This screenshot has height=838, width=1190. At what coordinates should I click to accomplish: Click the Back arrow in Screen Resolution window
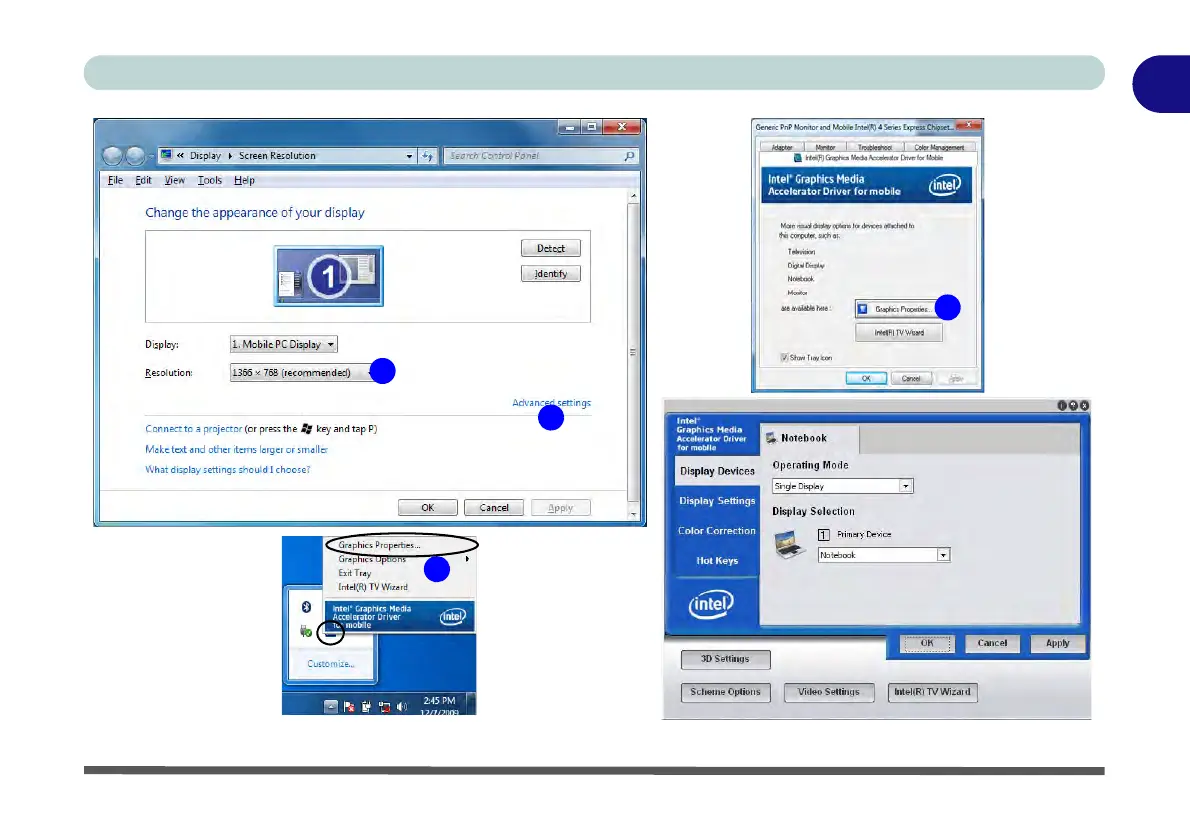(112, 156)
